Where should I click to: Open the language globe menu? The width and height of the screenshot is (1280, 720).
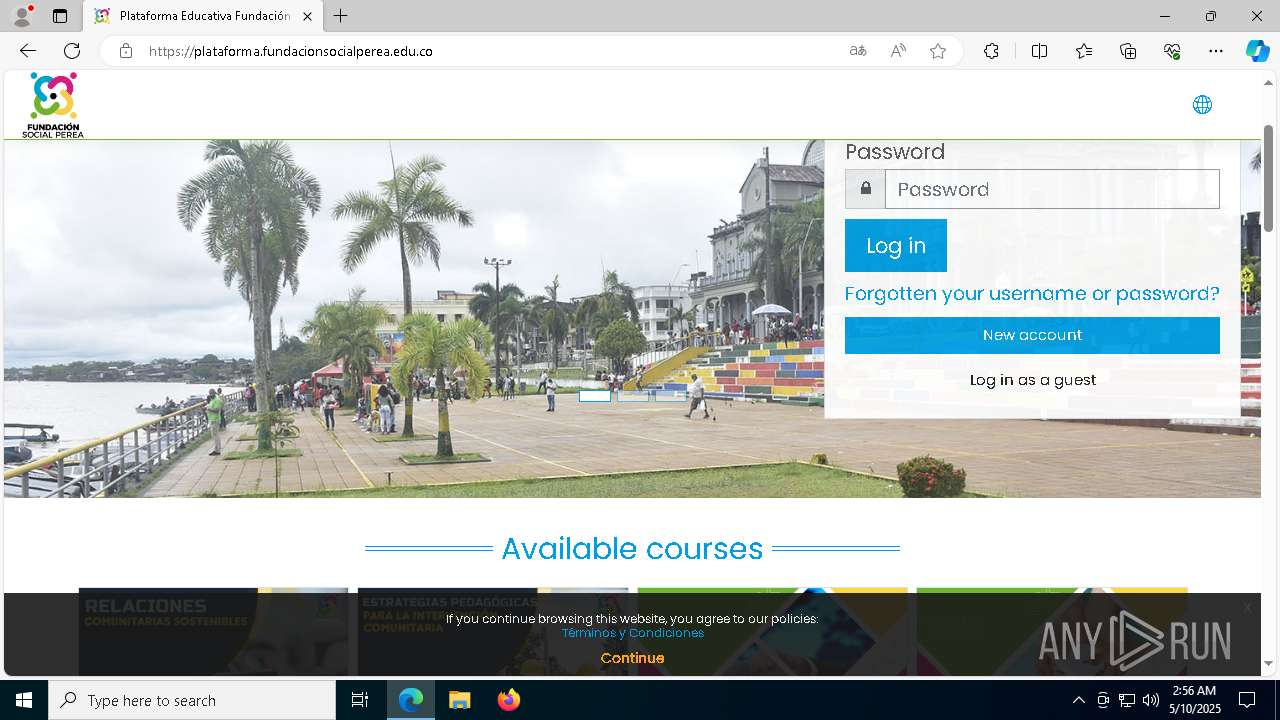tap(1202, 105)
